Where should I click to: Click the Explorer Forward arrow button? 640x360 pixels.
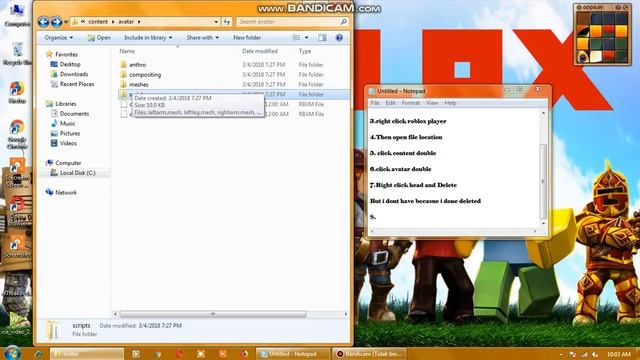[x=56, y=22]
